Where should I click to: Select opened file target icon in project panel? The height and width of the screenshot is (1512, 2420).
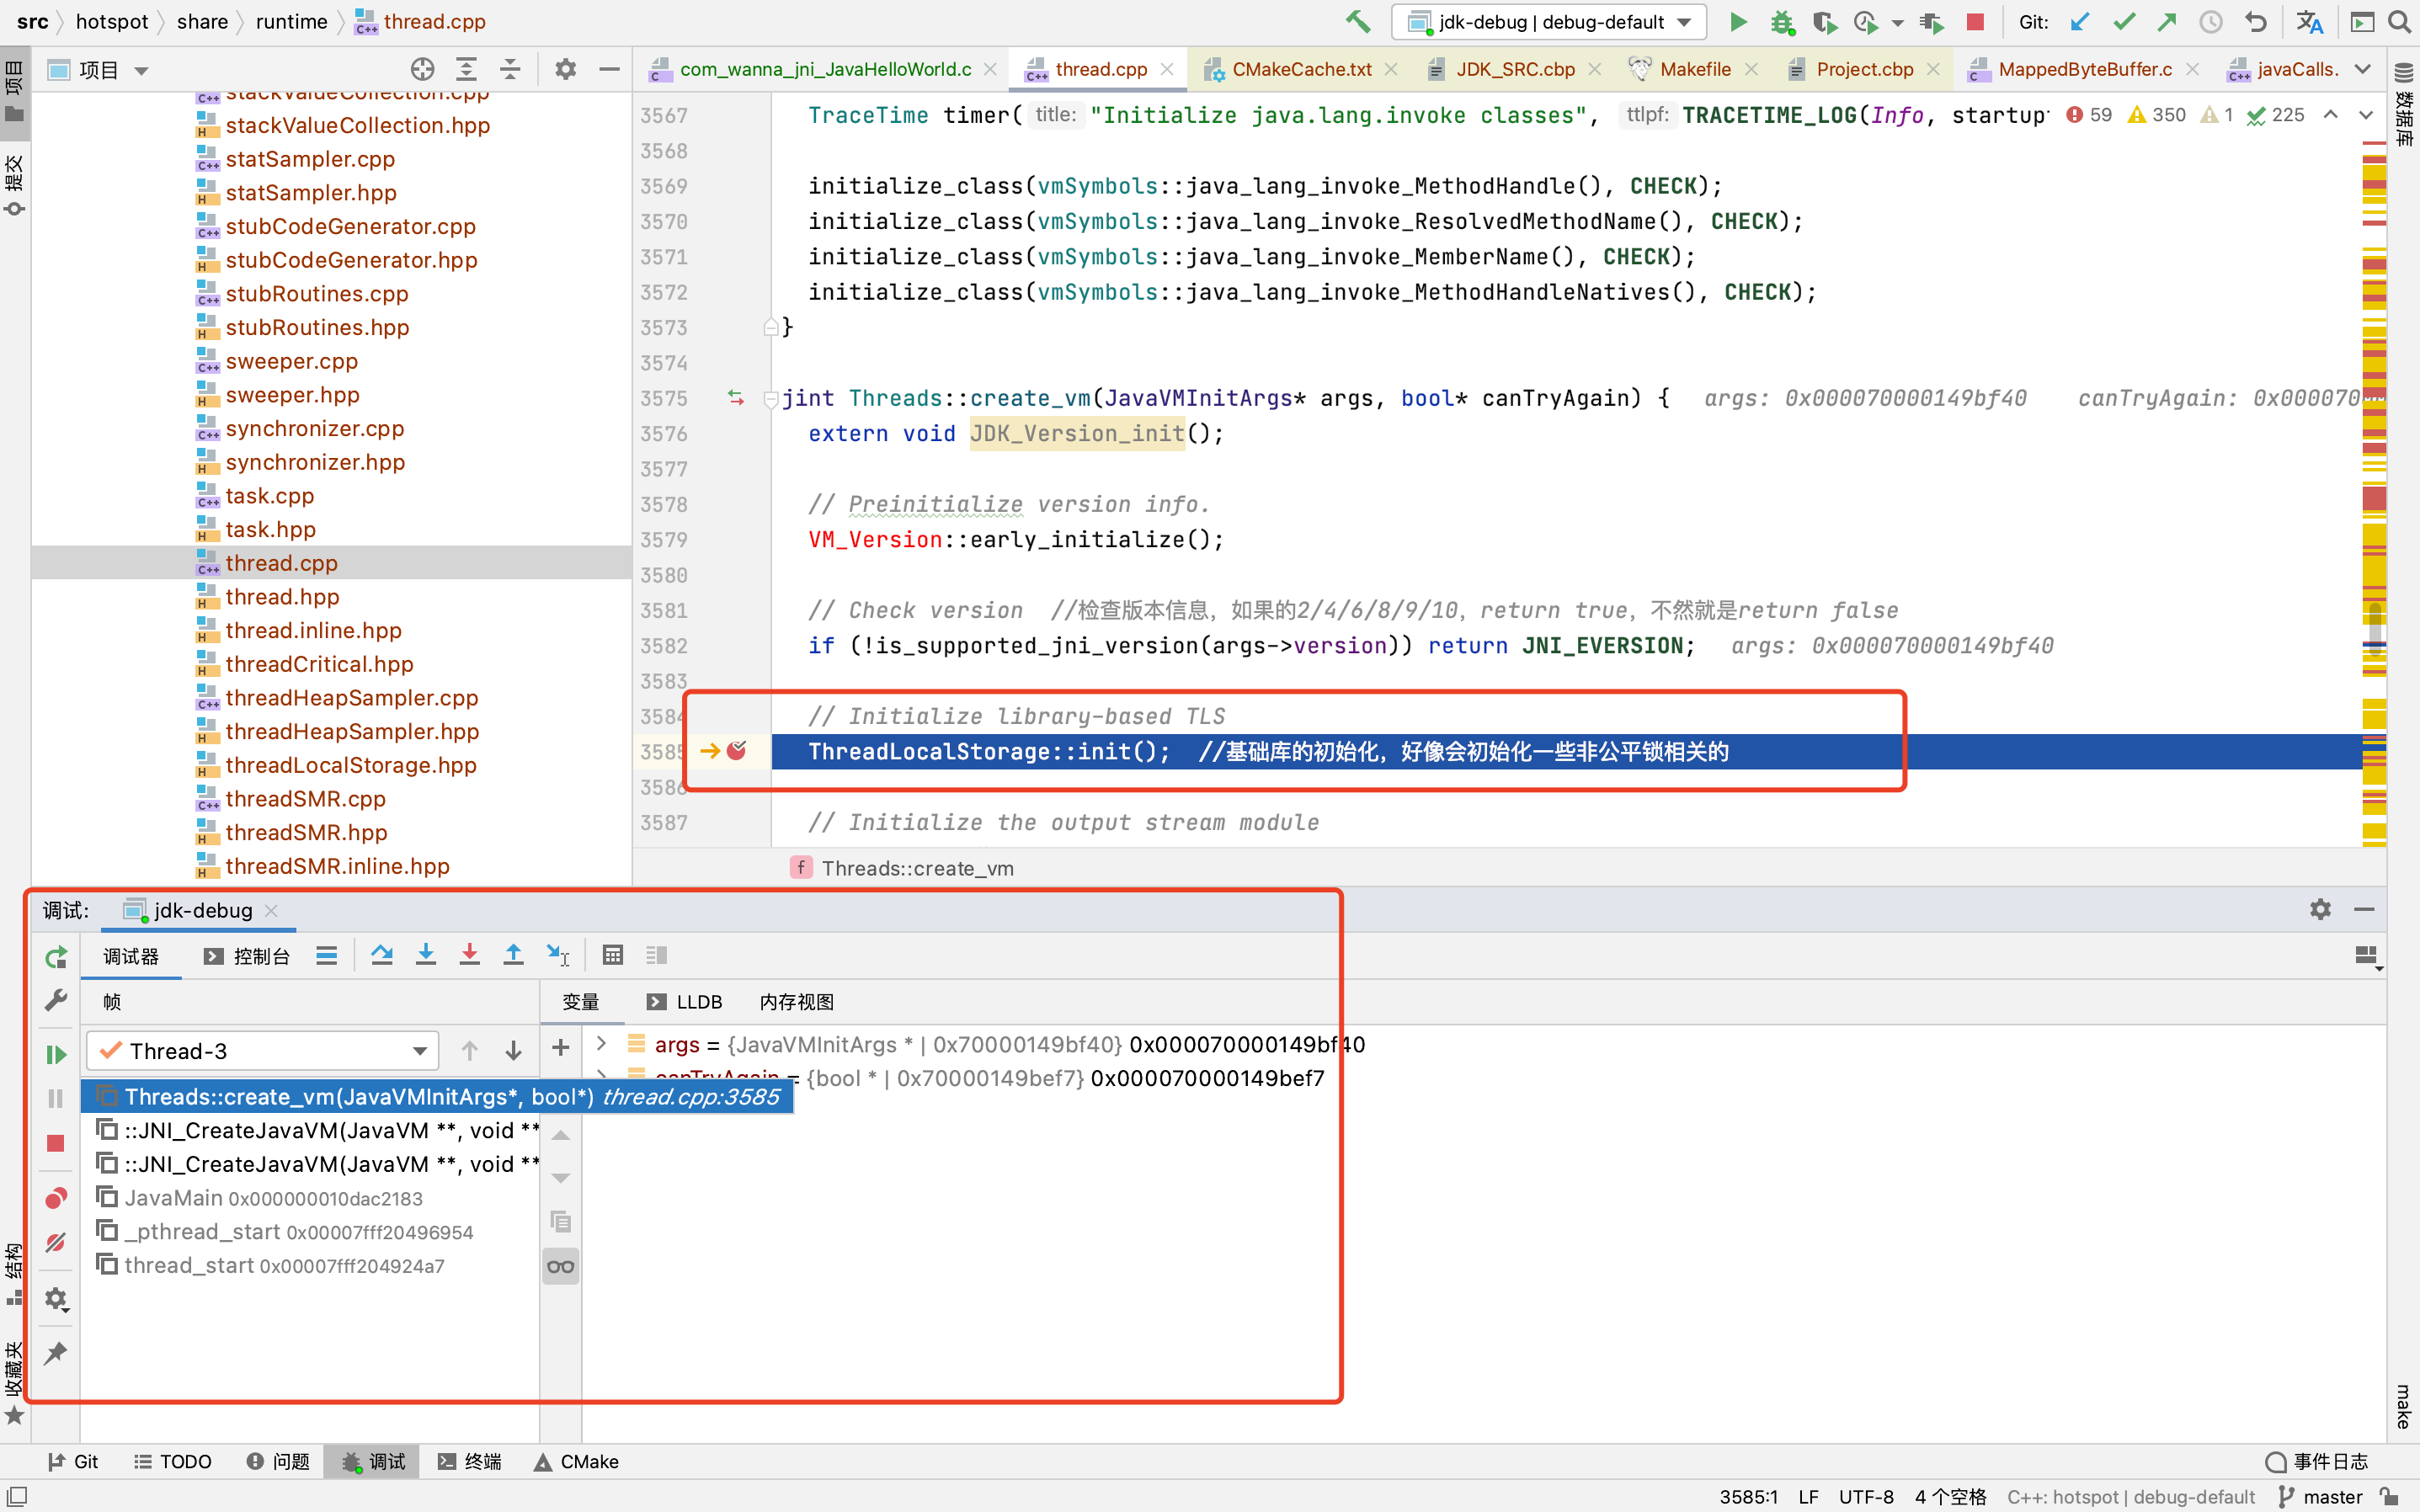(422, 69)
